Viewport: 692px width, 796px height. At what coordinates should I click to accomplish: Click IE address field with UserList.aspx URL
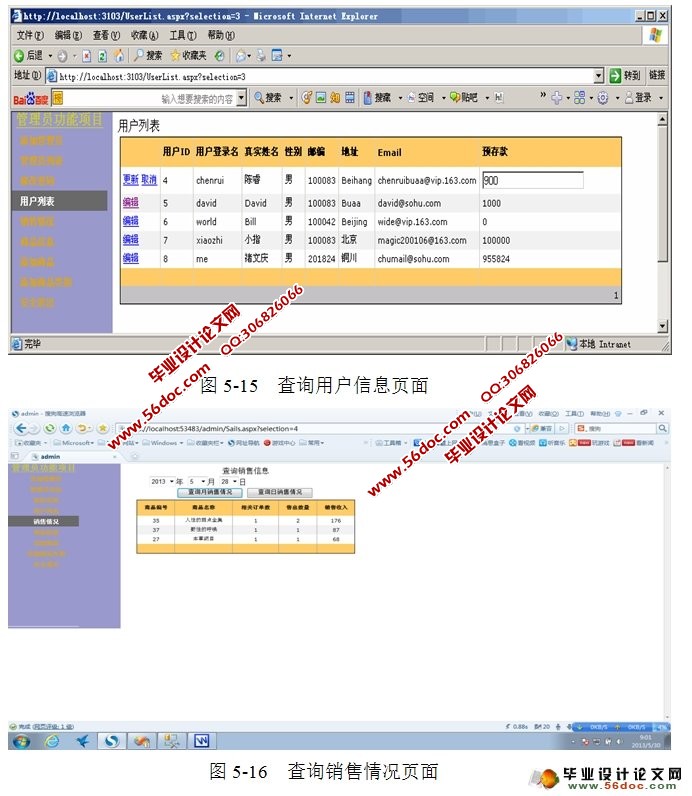(320, 76)
